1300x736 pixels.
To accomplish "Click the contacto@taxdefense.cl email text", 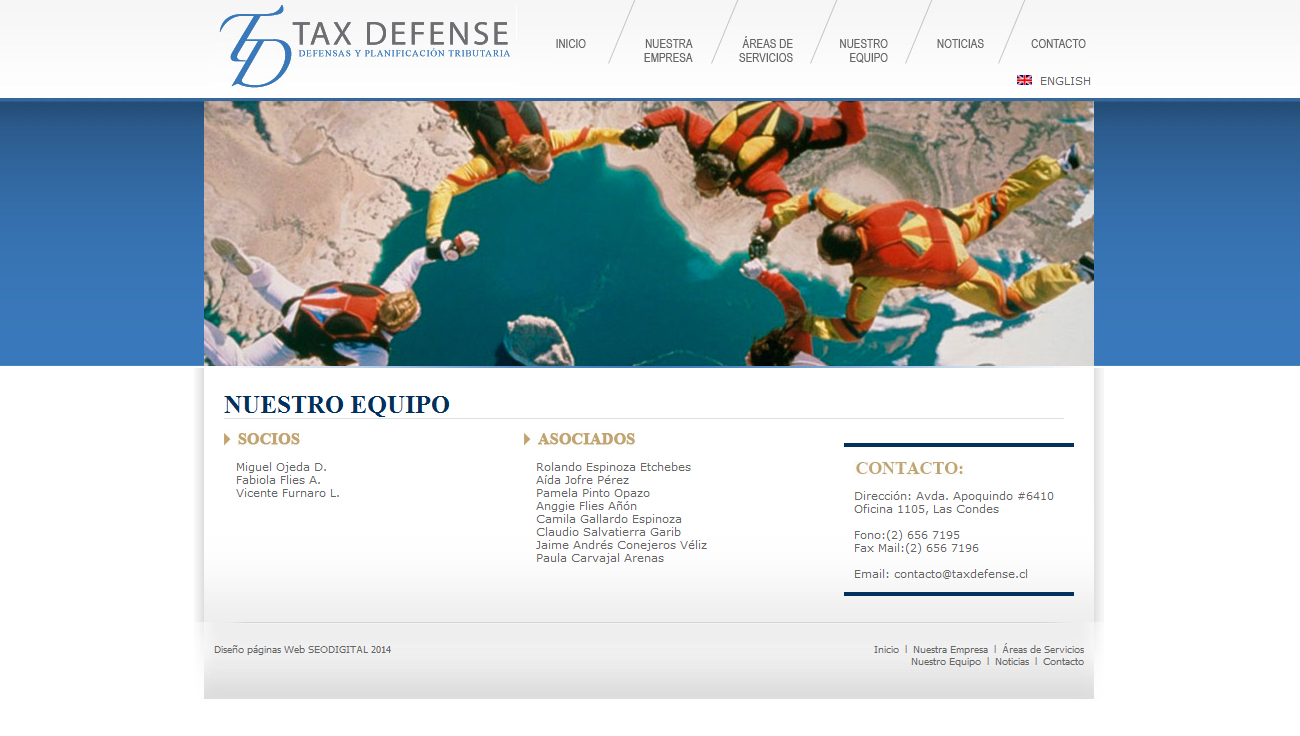I will pos(961,574).
